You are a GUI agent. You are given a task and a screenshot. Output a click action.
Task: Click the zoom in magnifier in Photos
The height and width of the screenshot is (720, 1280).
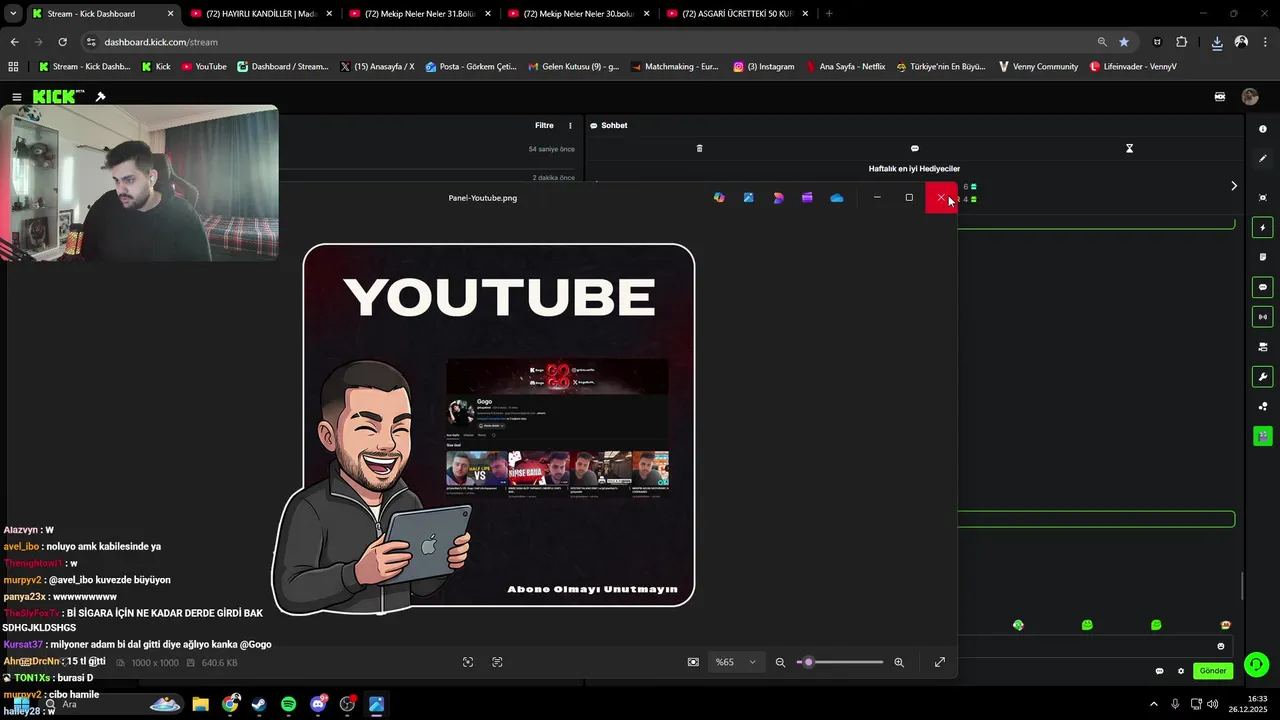tap(899, 662)
